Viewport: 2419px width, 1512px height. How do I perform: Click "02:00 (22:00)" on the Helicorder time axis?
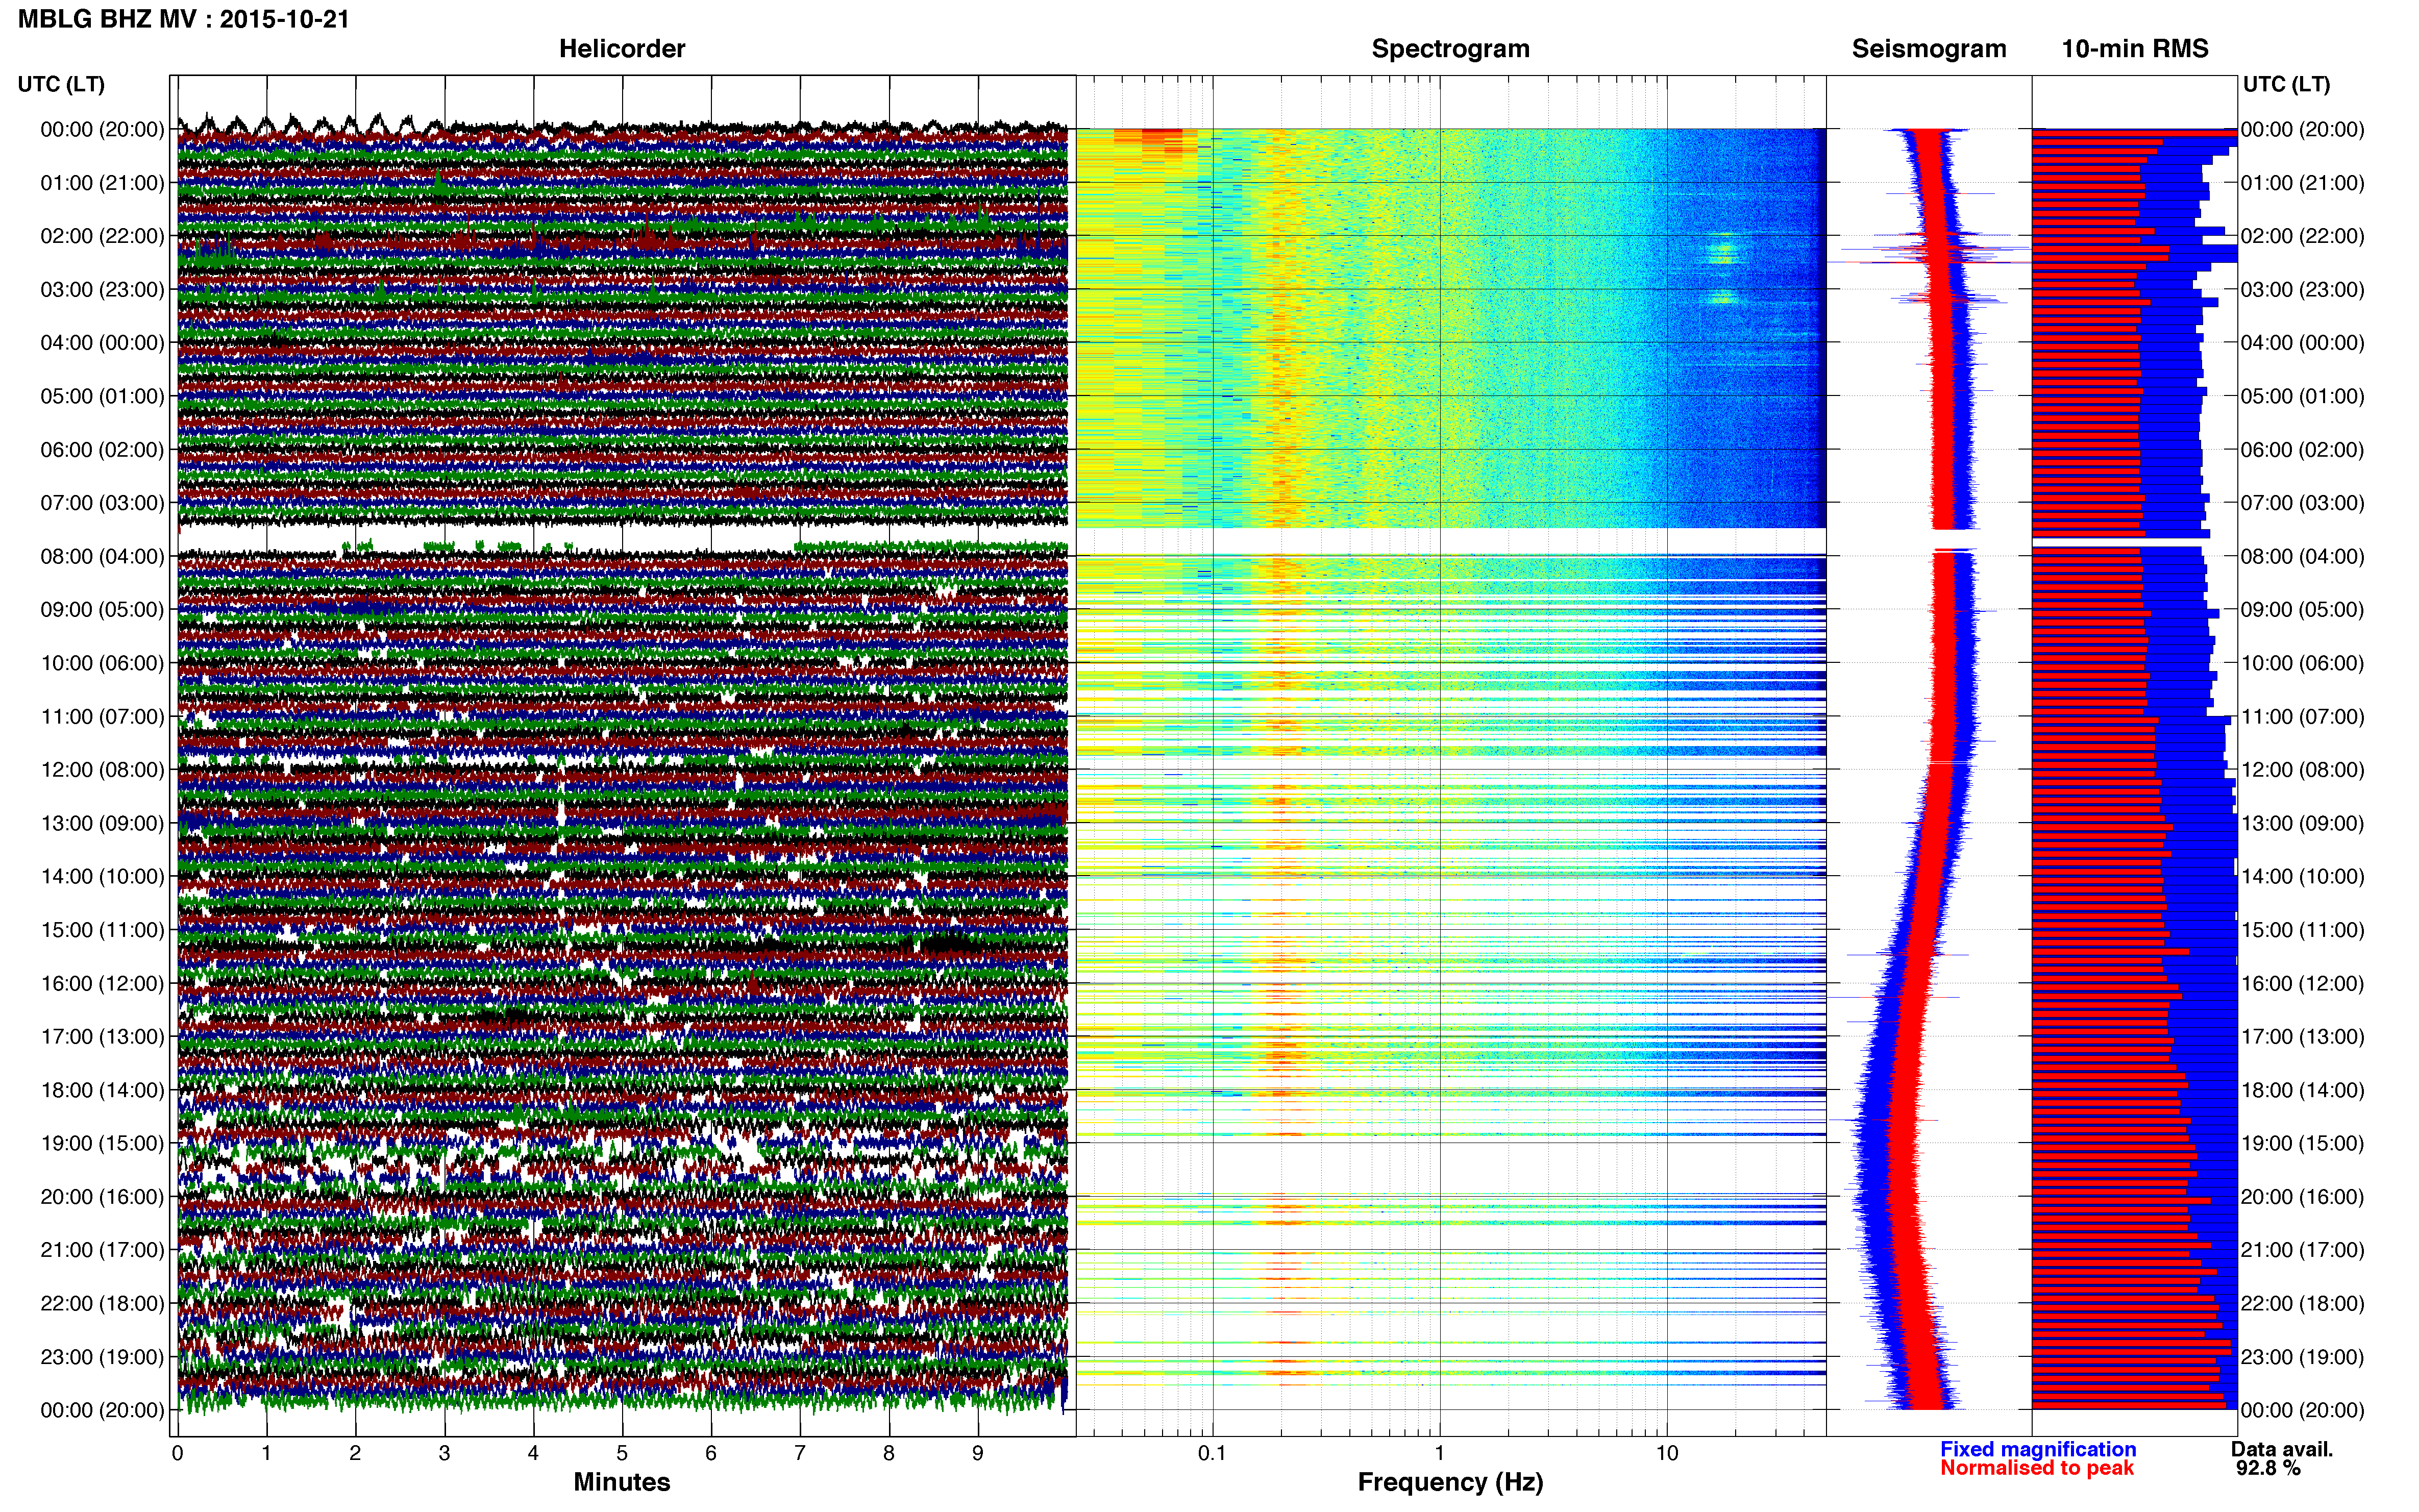(102, 236)
